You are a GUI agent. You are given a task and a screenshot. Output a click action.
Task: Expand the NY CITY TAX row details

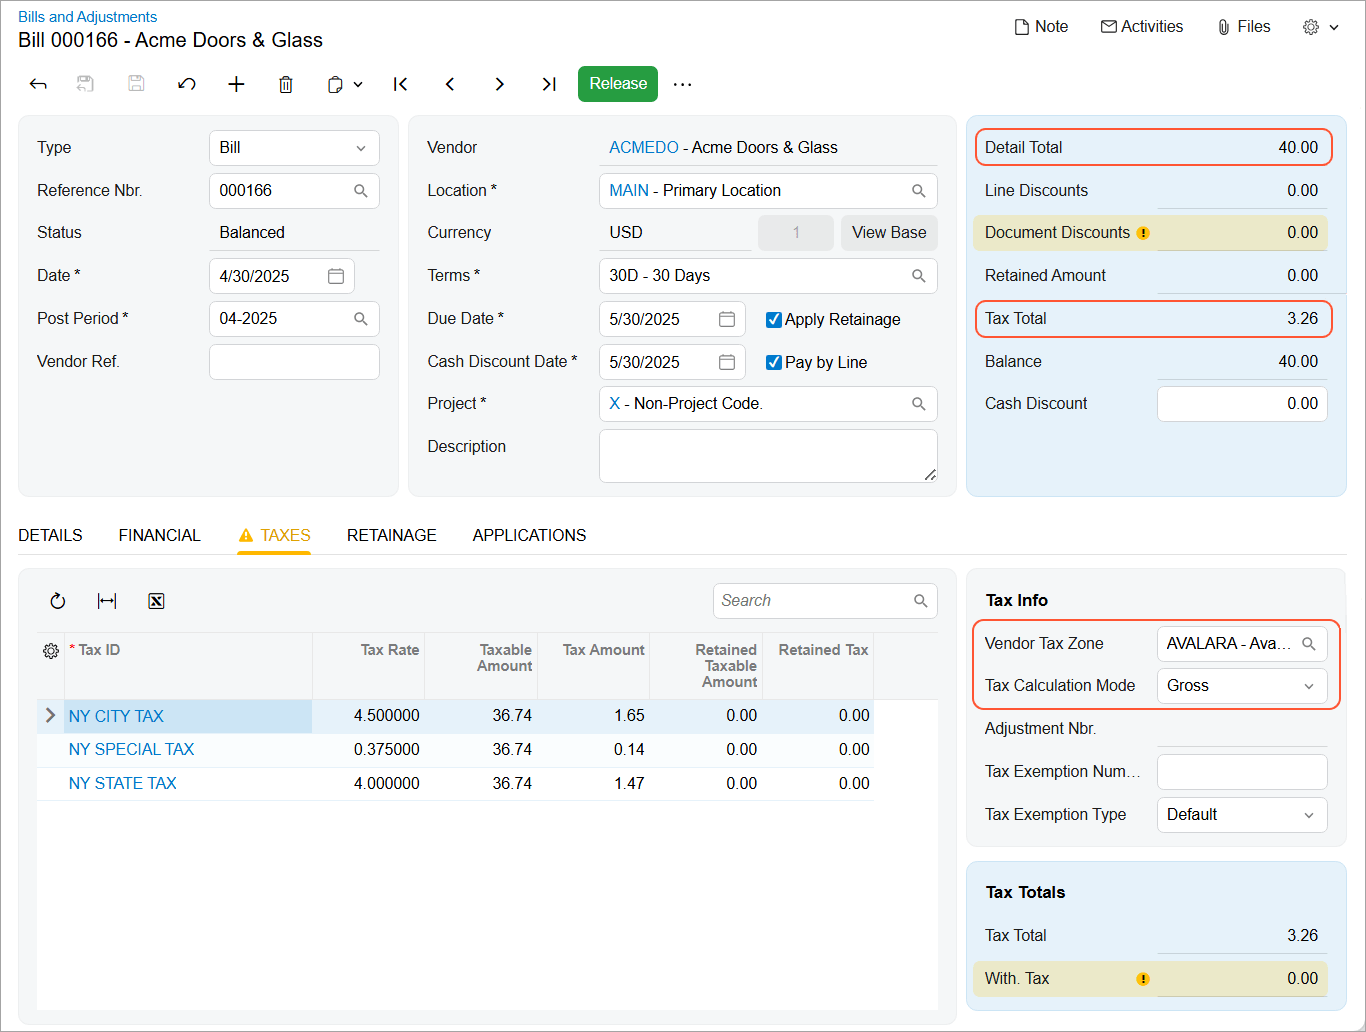click(x=49, y=715)
